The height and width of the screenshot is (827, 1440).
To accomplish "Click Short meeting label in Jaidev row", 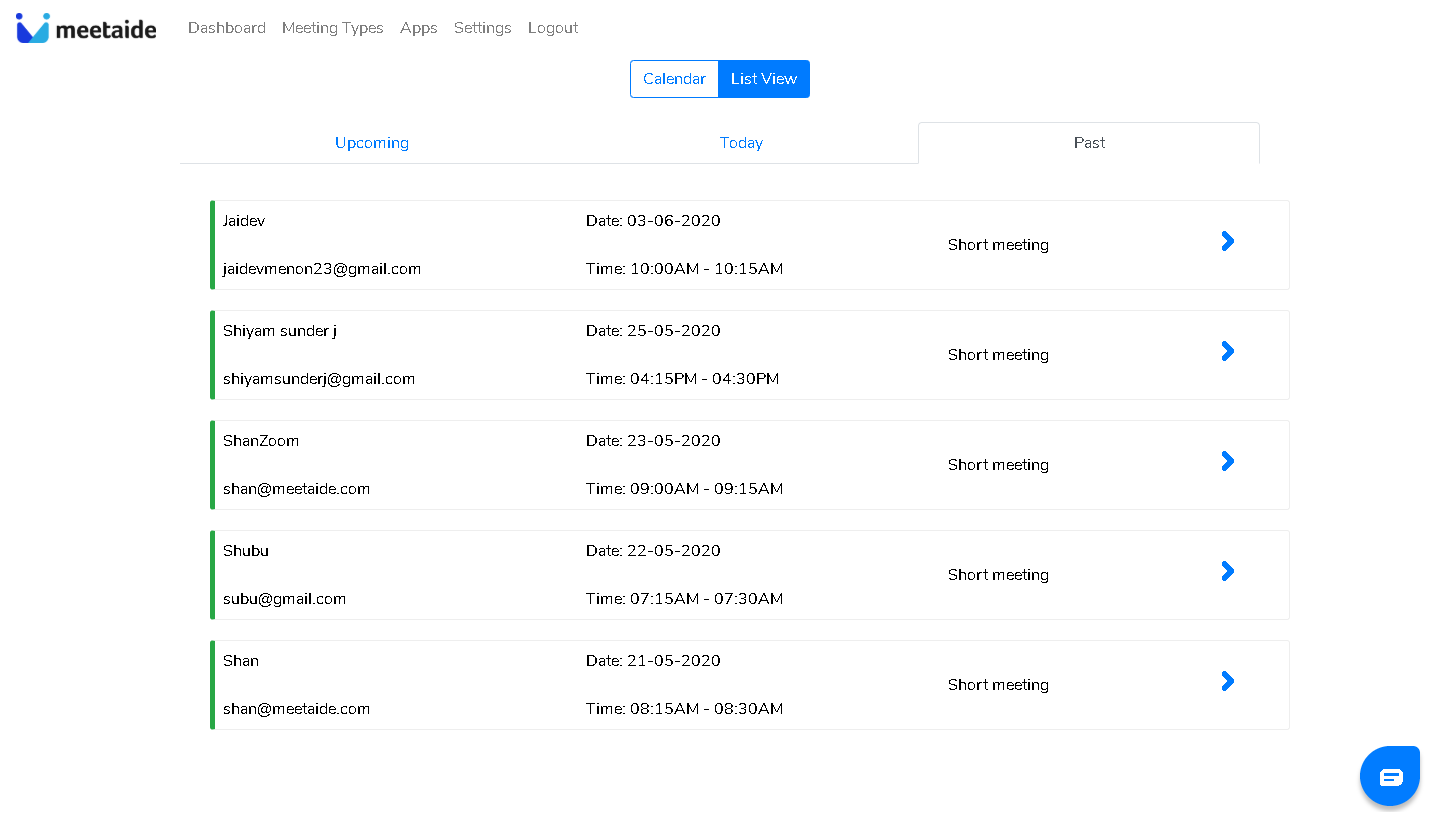I will click(x=998, y=245).
